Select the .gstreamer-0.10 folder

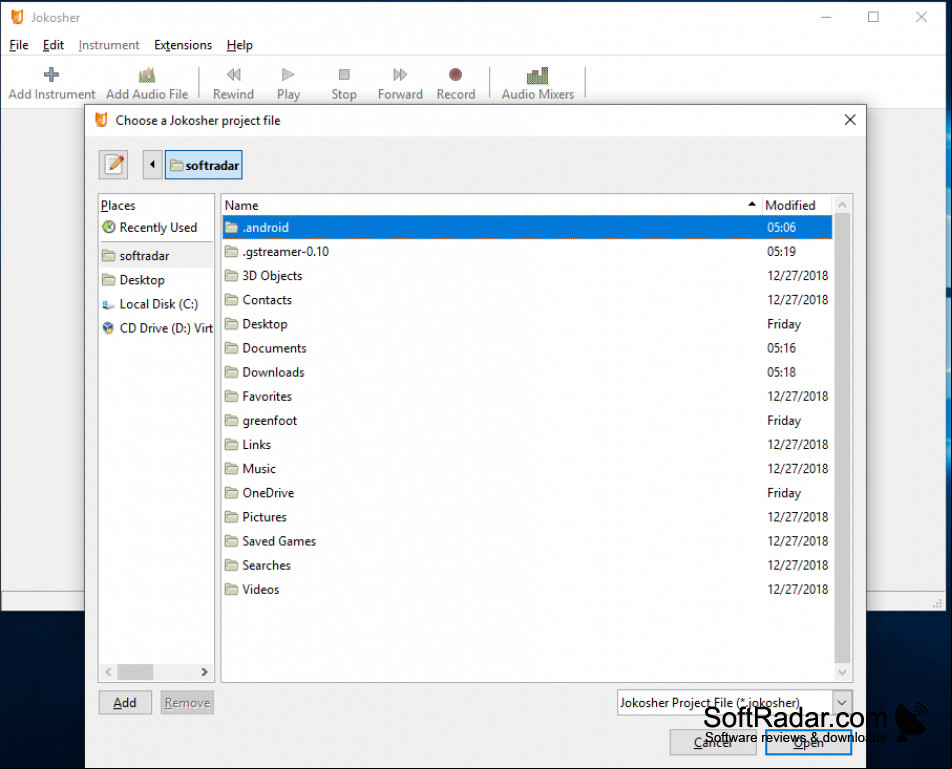click(527, 251)
